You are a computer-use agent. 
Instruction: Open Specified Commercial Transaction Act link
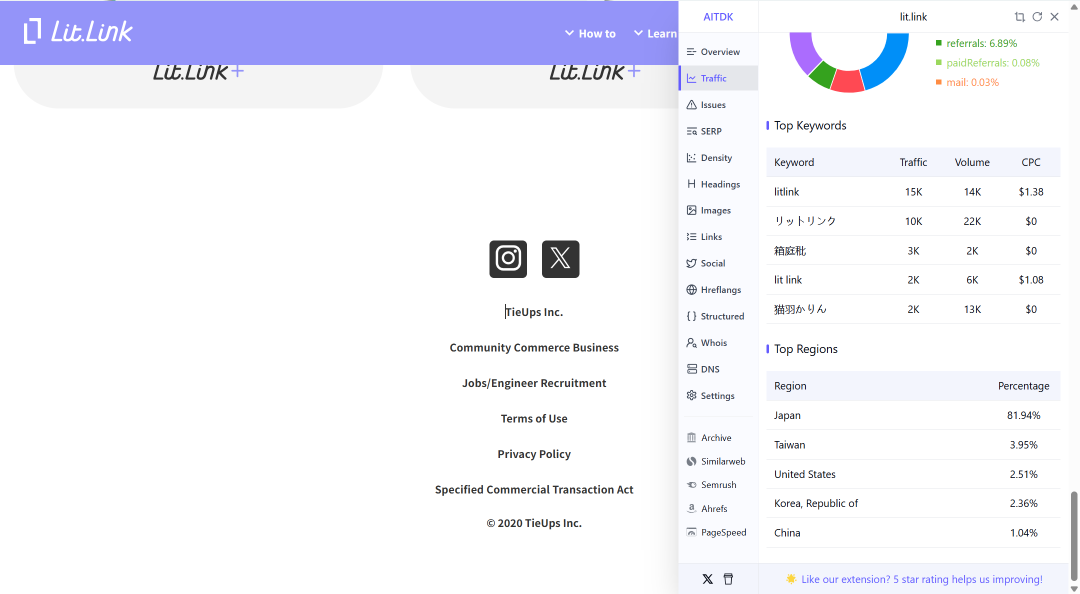[534, 489]
